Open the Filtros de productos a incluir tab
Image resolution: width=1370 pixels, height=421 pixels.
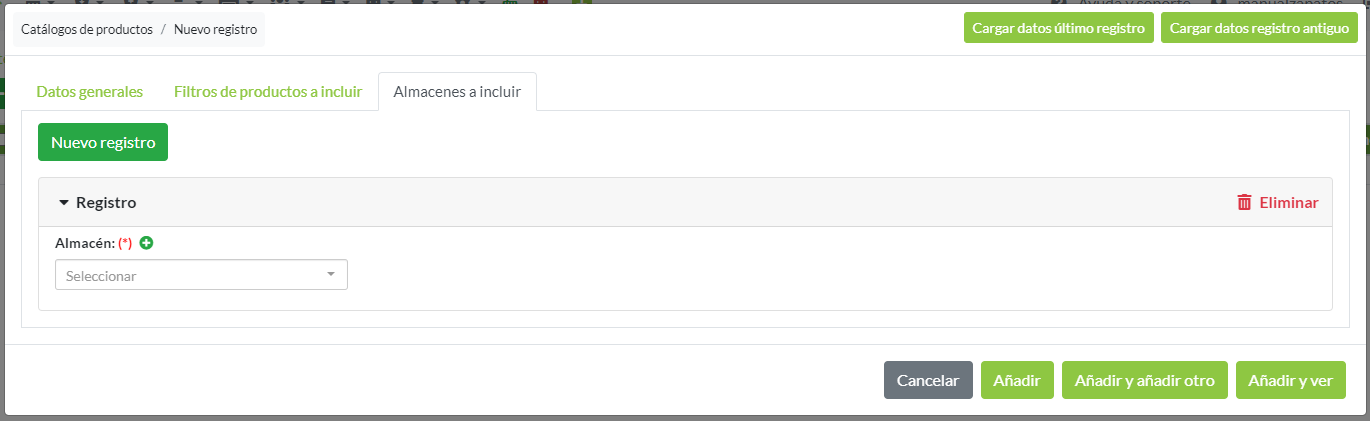[268, 91]
